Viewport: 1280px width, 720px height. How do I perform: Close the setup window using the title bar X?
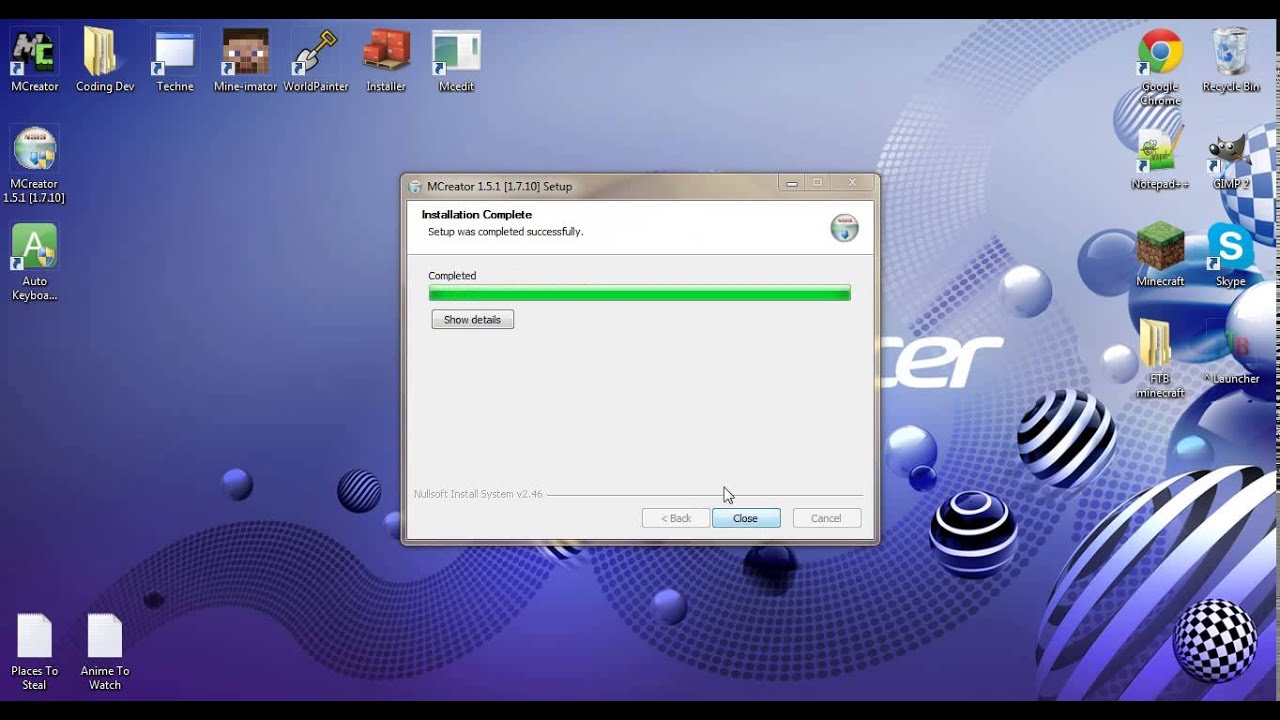tap(852, 183)
